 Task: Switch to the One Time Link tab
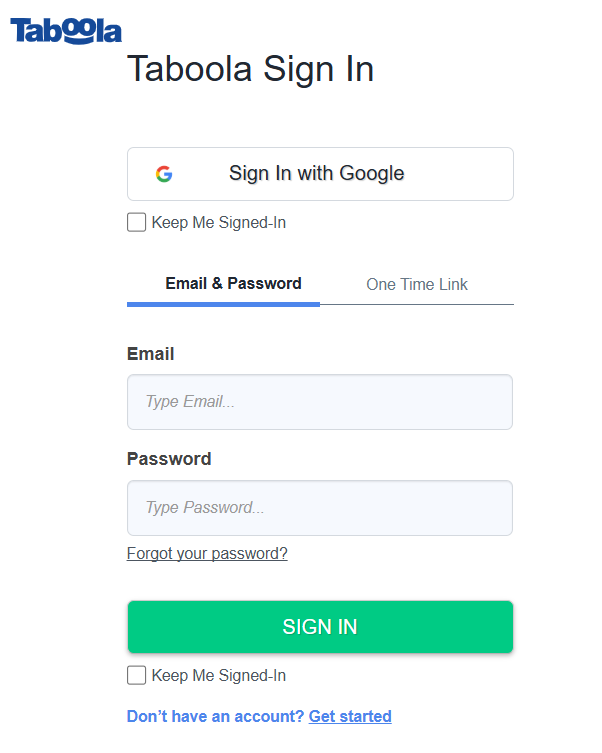click(417, 284)
